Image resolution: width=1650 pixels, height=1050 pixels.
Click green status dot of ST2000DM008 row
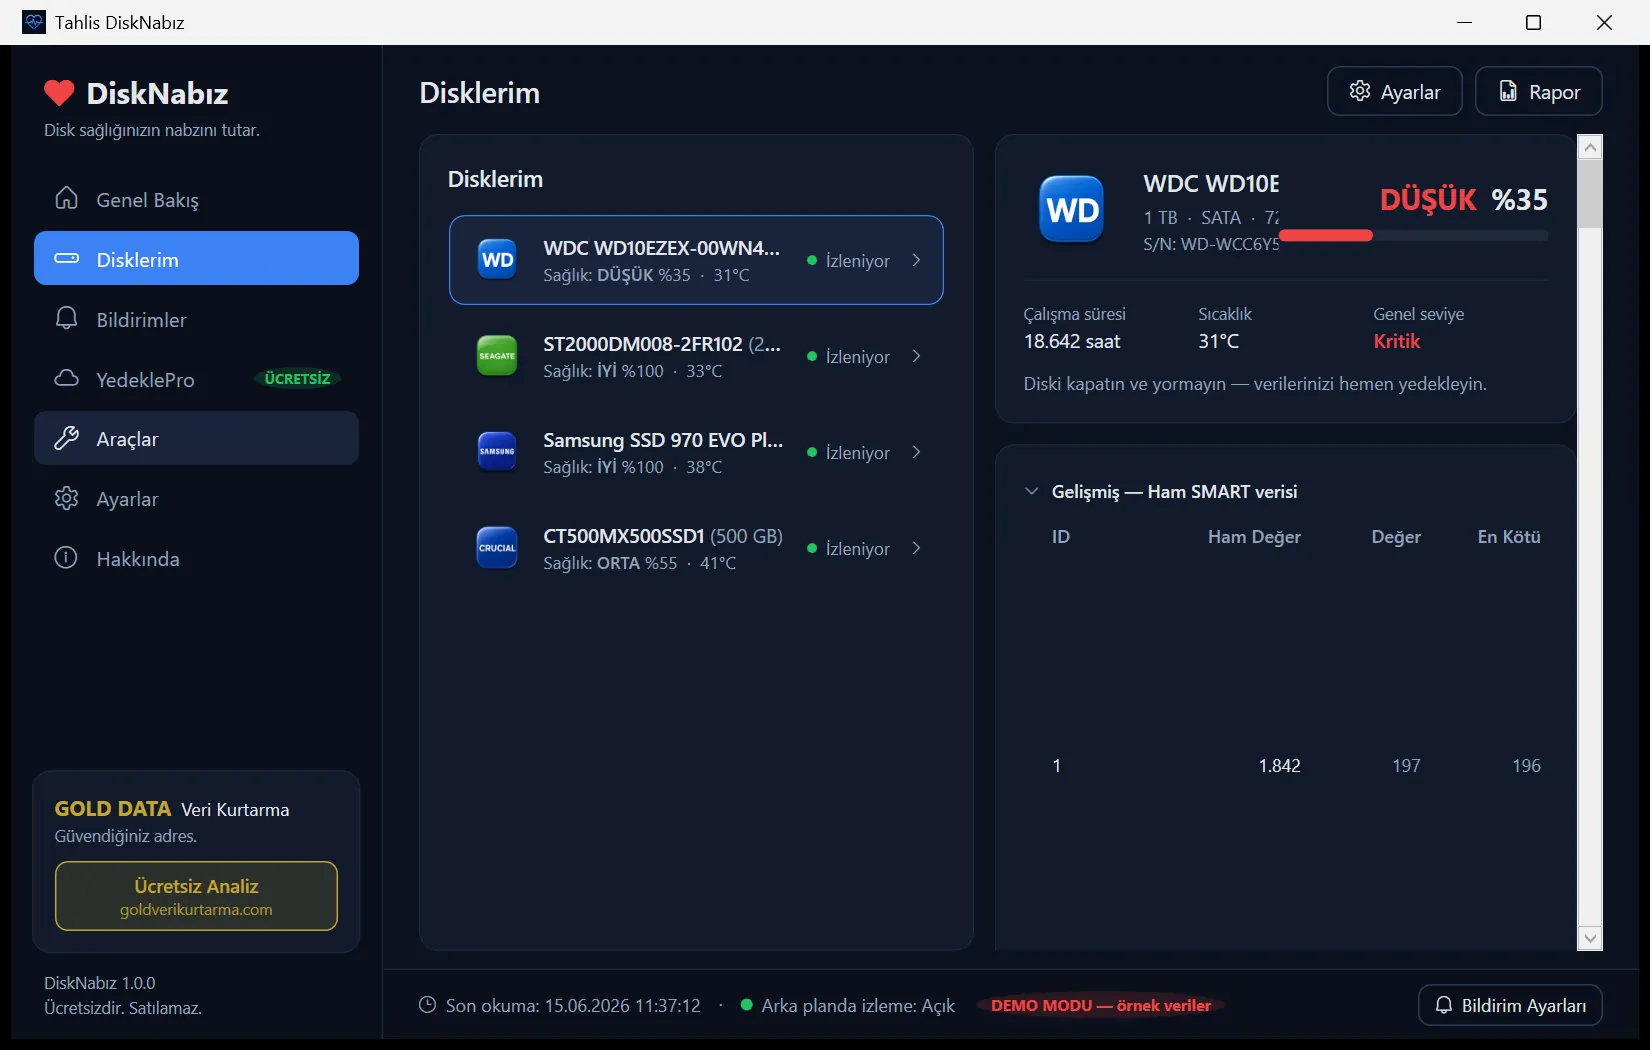pos(812,356)
